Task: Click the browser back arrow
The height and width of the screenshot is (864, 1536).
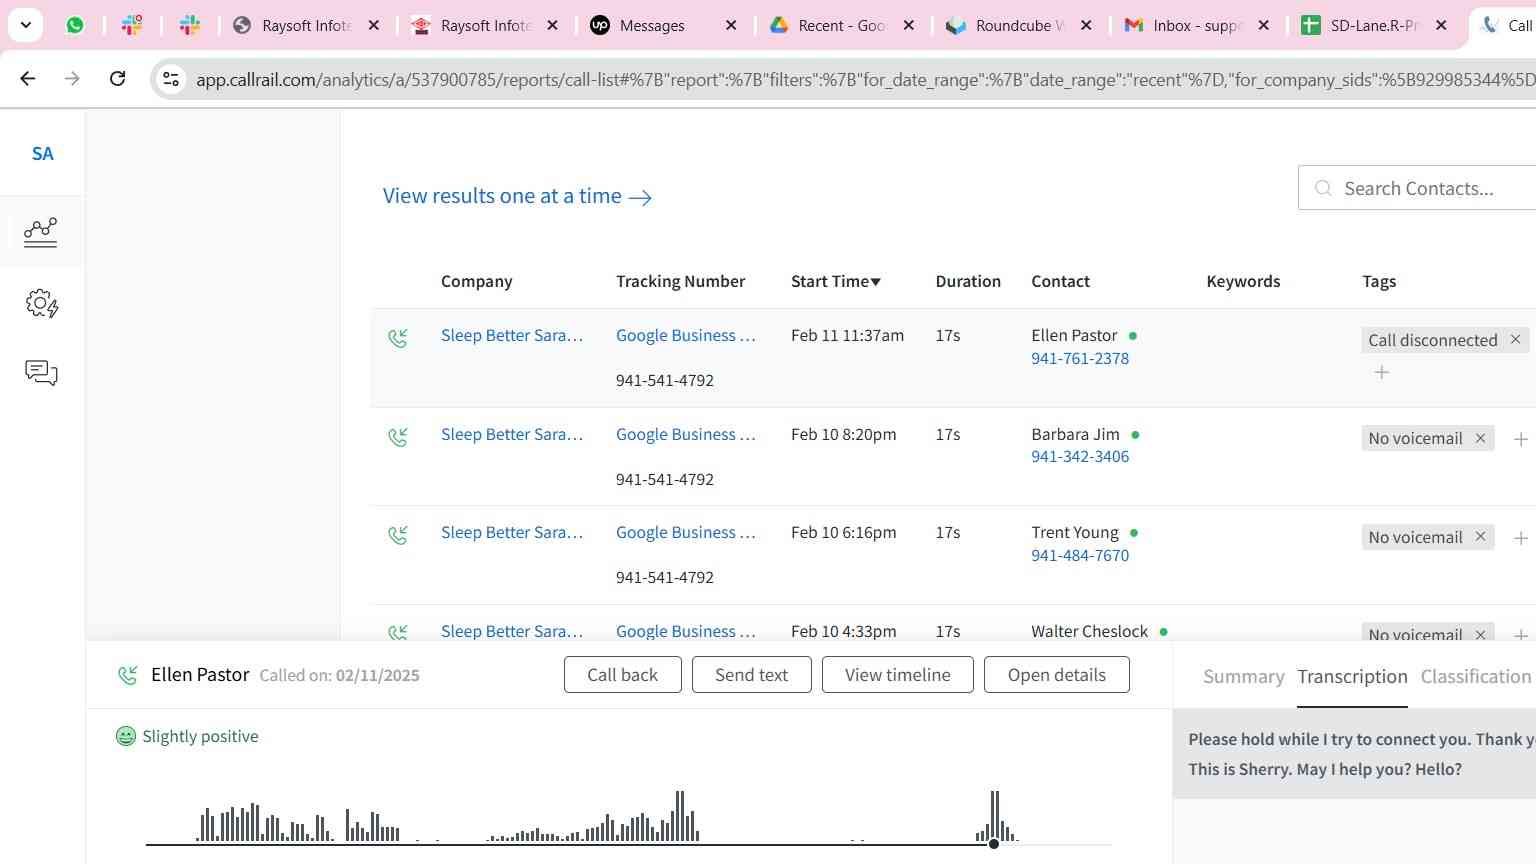Action: tap(27, 78)
